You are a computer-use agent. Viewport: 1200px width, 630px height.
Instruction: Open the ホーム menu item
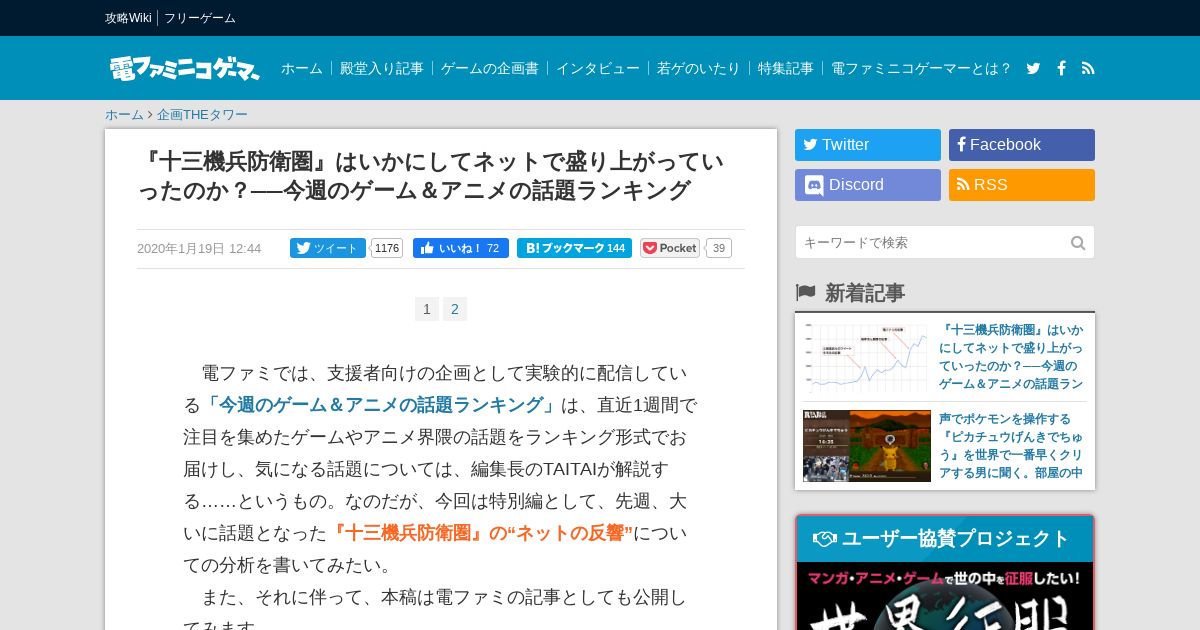point(302,68)
